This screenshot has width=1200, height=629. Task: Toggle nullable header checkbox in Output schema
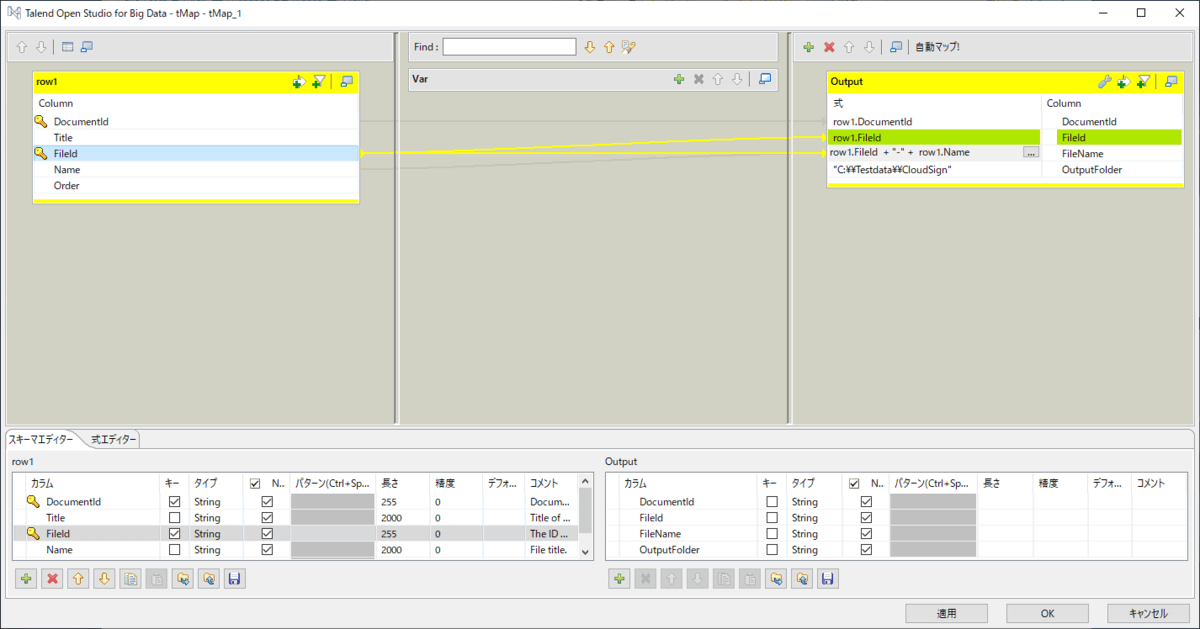854,483
